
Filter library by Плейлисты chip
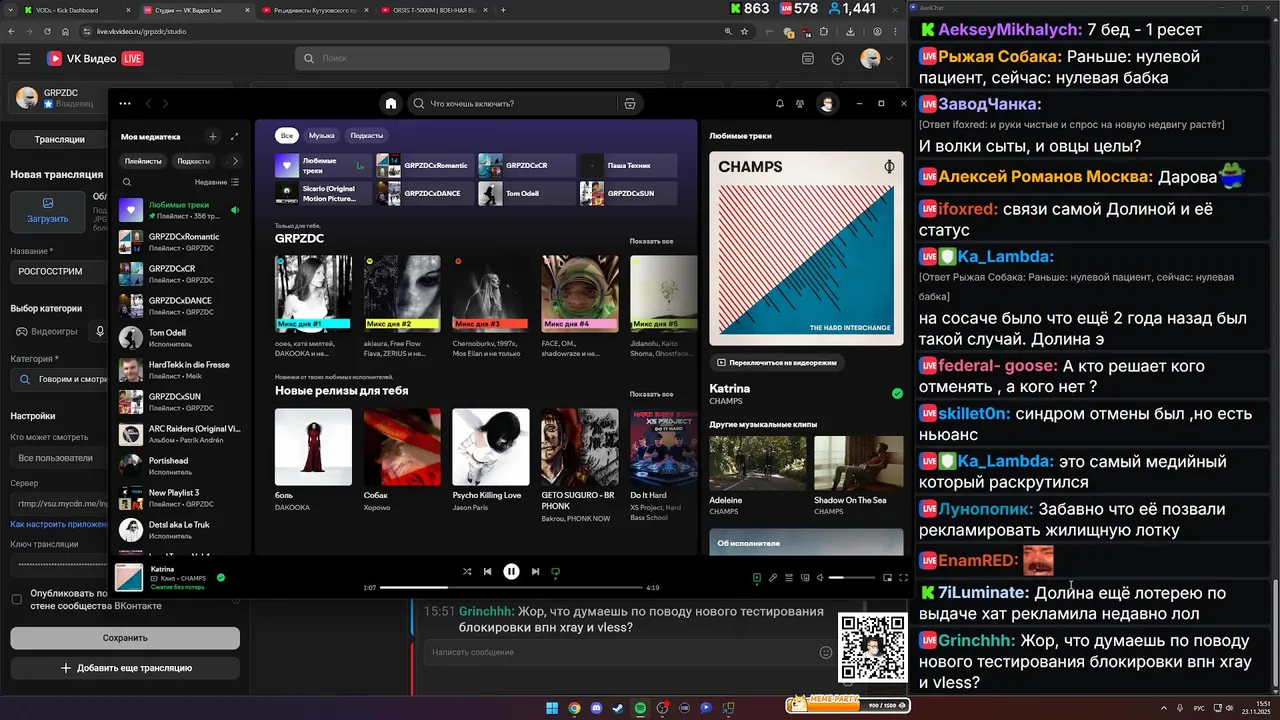[143, 161]
